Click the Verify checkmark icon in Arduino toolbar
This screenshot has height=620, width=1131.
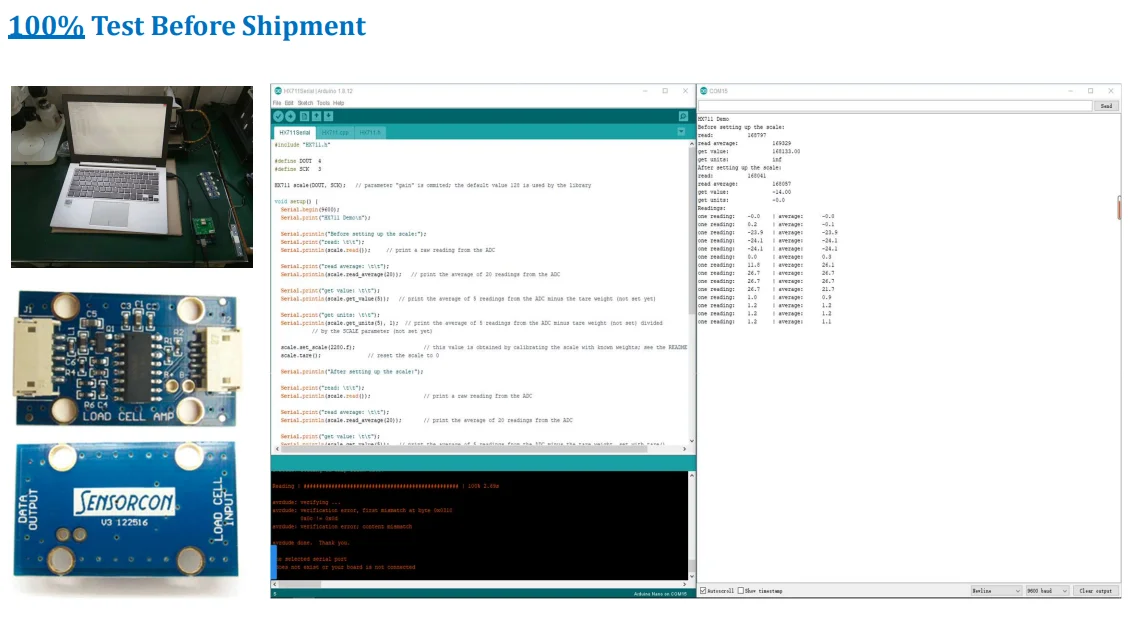[278, 116]
